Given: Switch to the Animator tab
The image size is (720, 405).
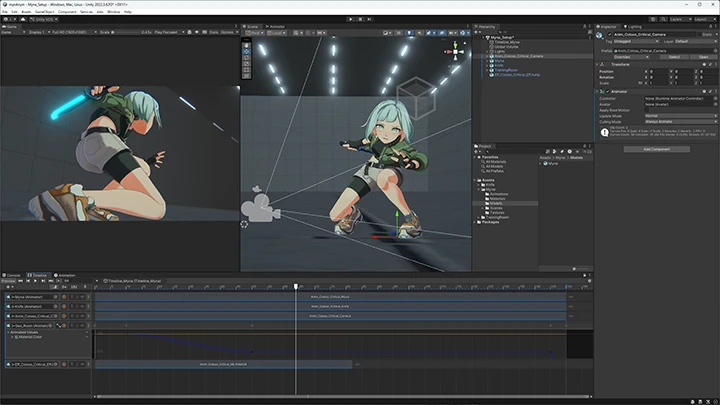Looking at the screenshot, I should (275, 26).
